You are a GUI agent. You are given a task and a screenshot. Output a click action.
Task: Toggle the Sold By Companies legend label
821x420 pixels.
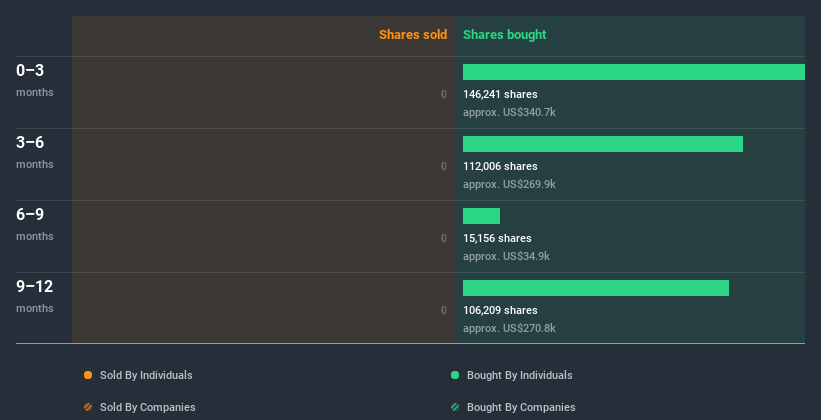tap(148, 407)
